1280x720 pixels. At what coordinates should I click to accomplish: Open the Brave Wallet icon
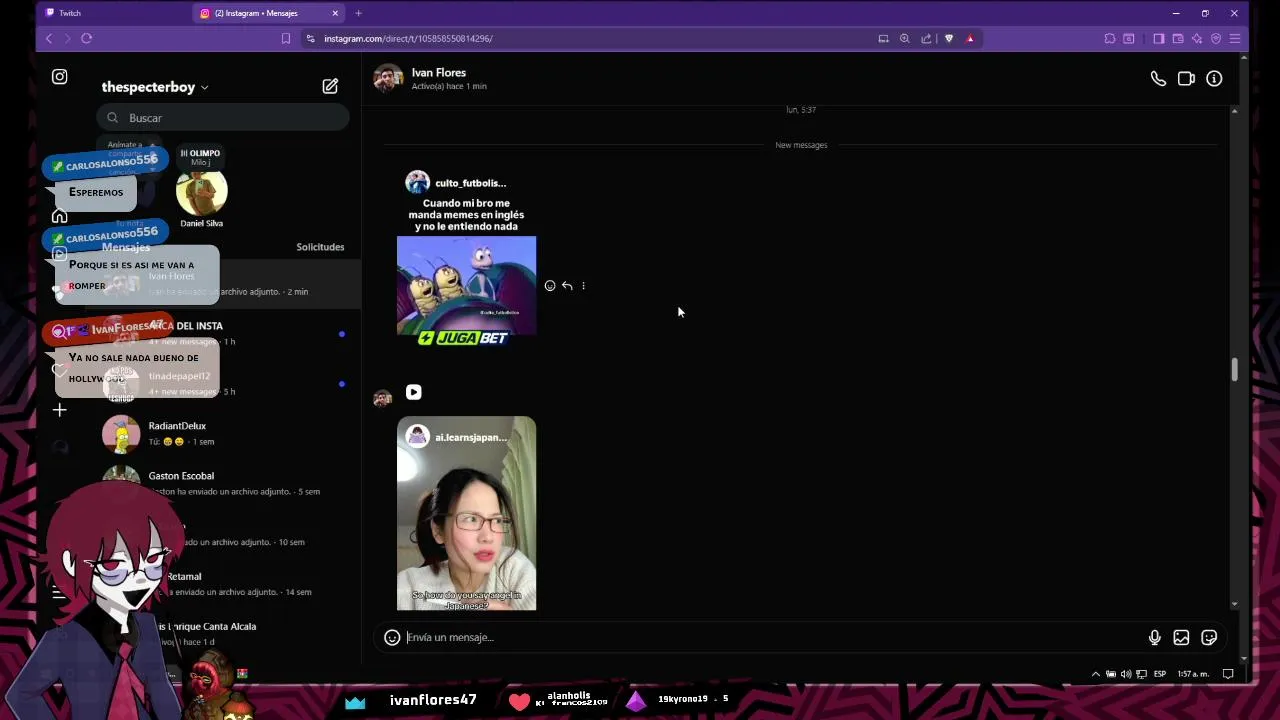tap(1178, 38)
